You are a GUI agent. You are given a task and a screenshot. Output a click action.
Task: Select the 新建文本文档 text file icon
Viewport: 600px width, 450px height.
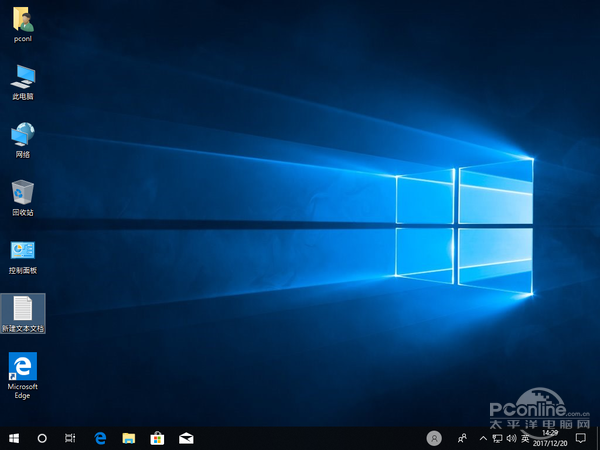[23, 313]
